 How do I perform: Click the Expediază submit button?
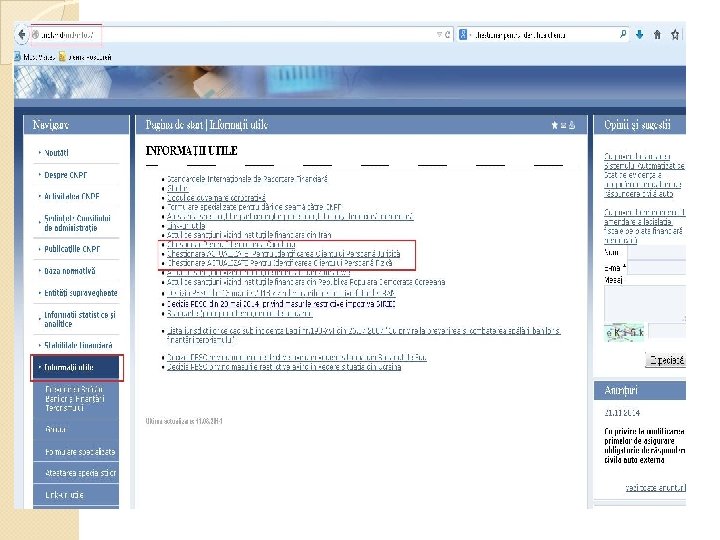[x=666, y=360]
